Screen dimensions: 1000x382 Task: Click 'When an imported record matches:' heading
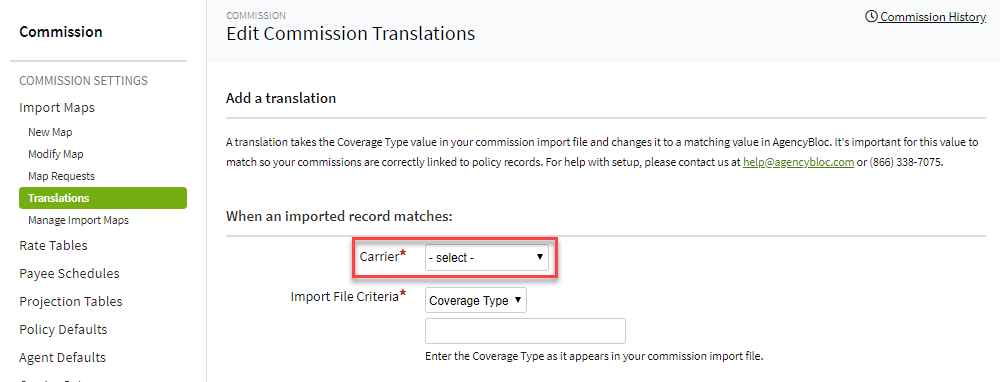click(x=339, y=216)
